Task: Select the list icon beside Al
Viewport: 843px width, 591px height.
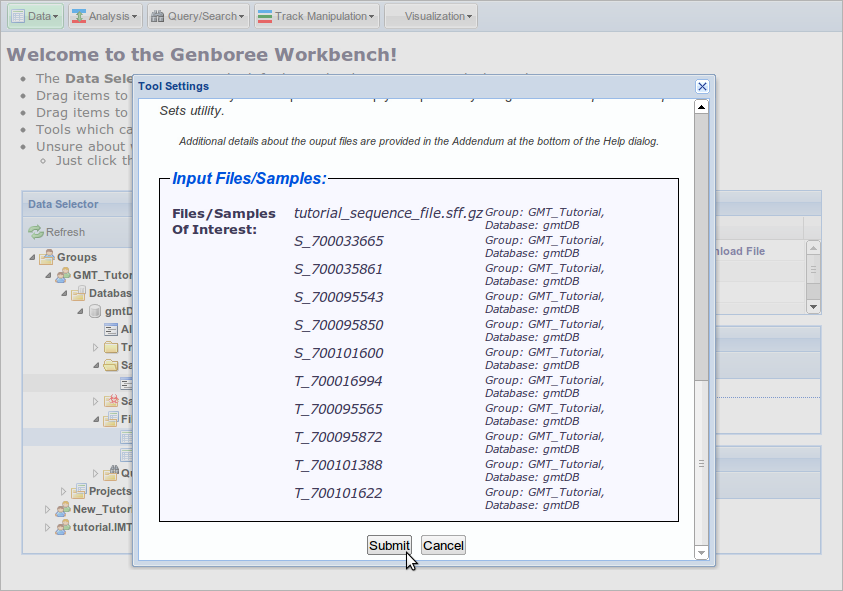Action: click(x=111, y=329)
